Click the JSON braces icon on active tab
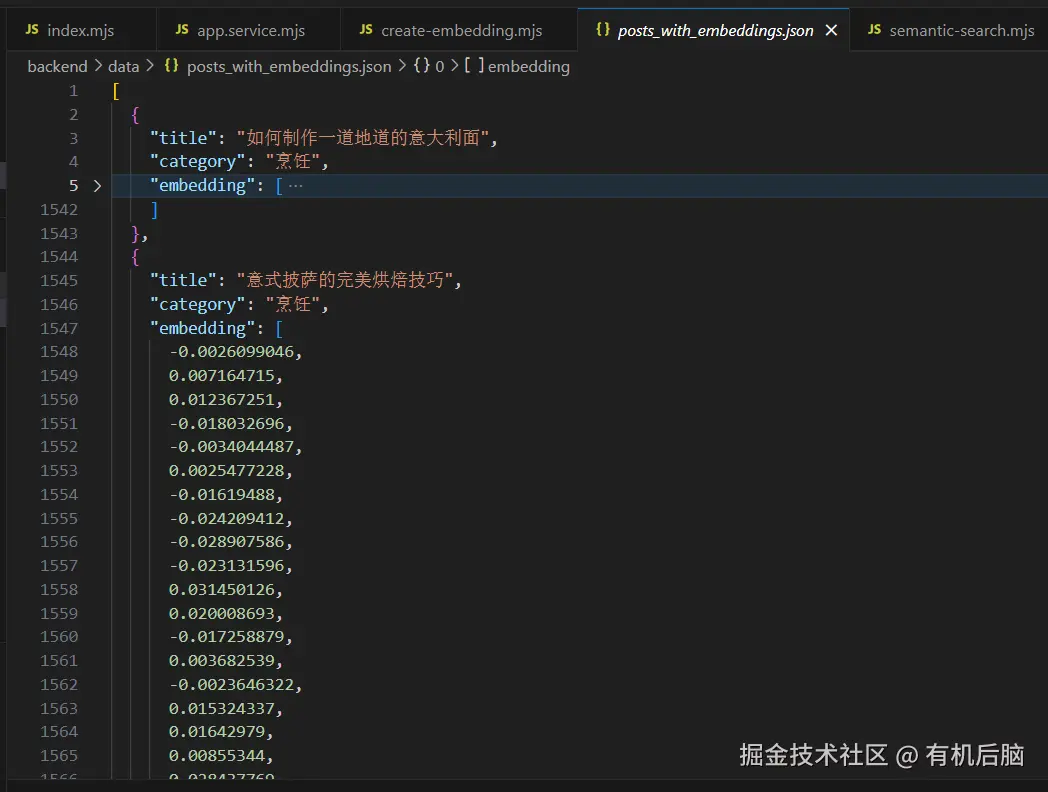 603,29
